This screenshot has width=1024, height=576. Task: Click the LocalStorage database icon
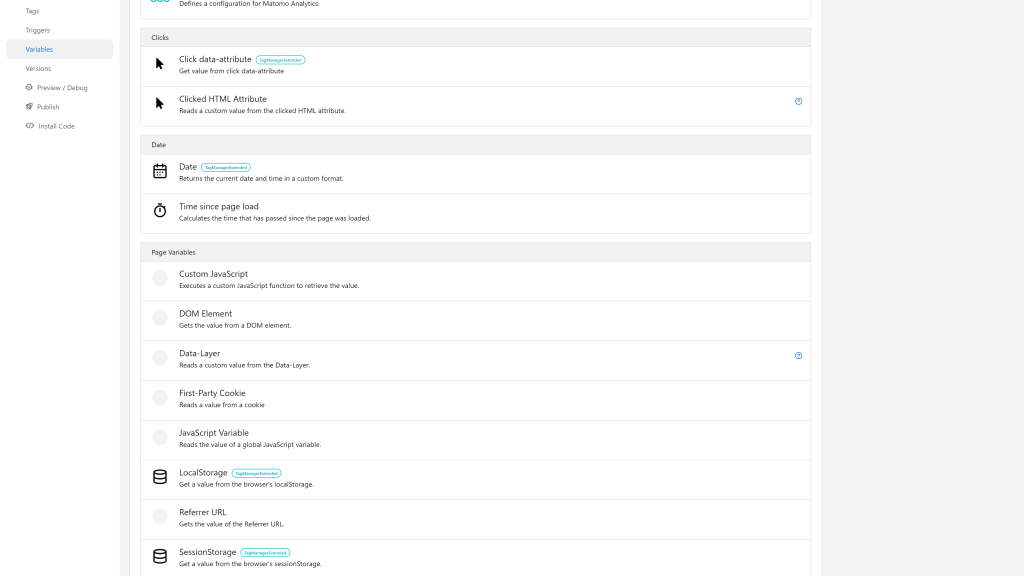159,477
